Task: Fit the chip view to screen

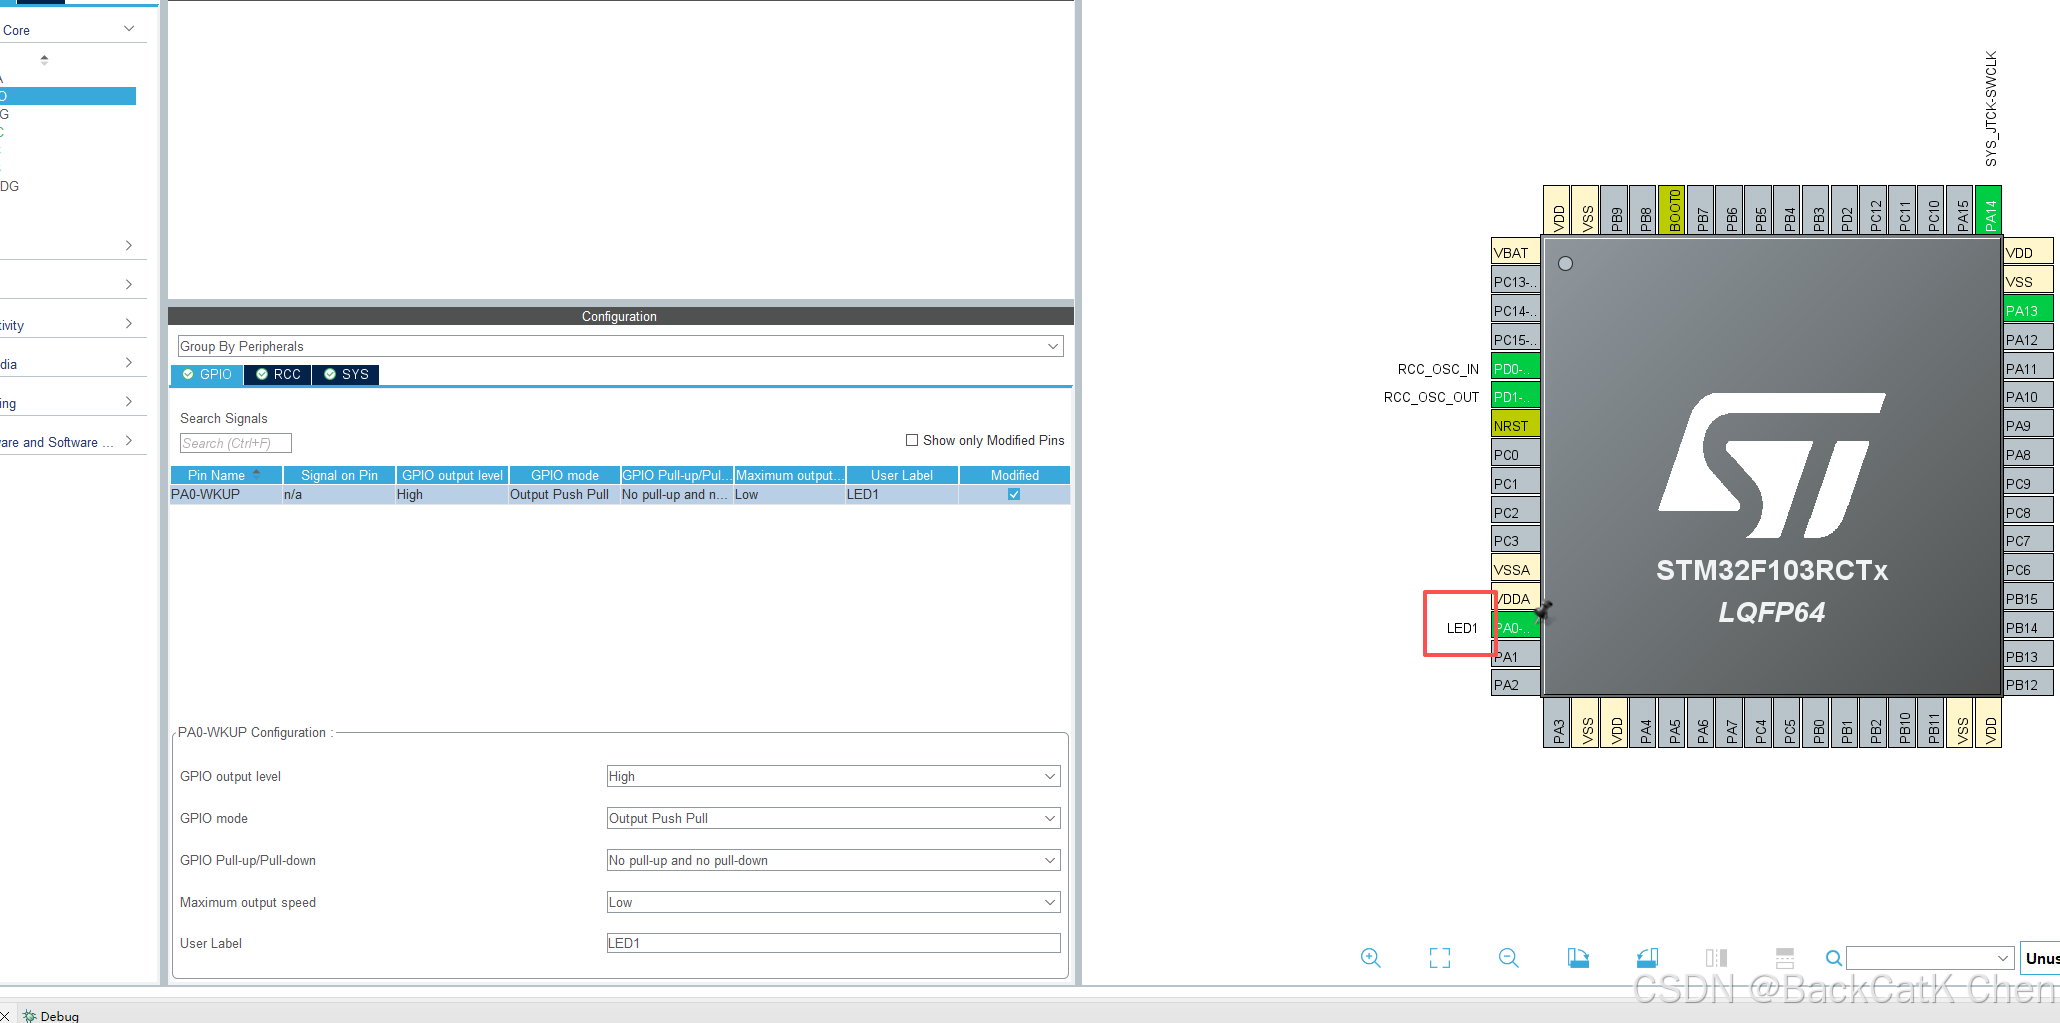Action: (x=1439, y=958)
